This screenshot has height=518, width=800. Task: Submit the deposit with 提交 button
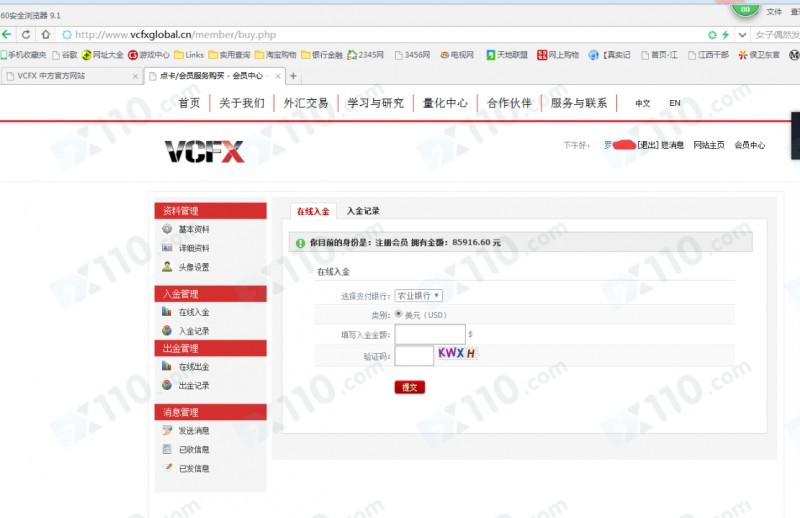pos(409,387)
